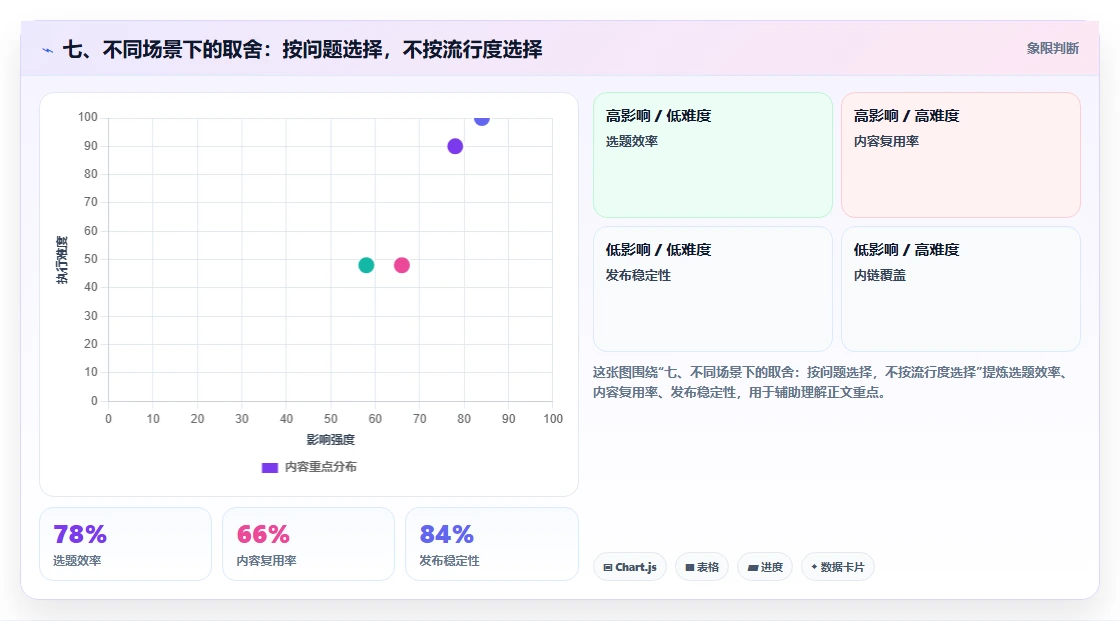Click the teal data point on the chart

[x=366, y=265]
